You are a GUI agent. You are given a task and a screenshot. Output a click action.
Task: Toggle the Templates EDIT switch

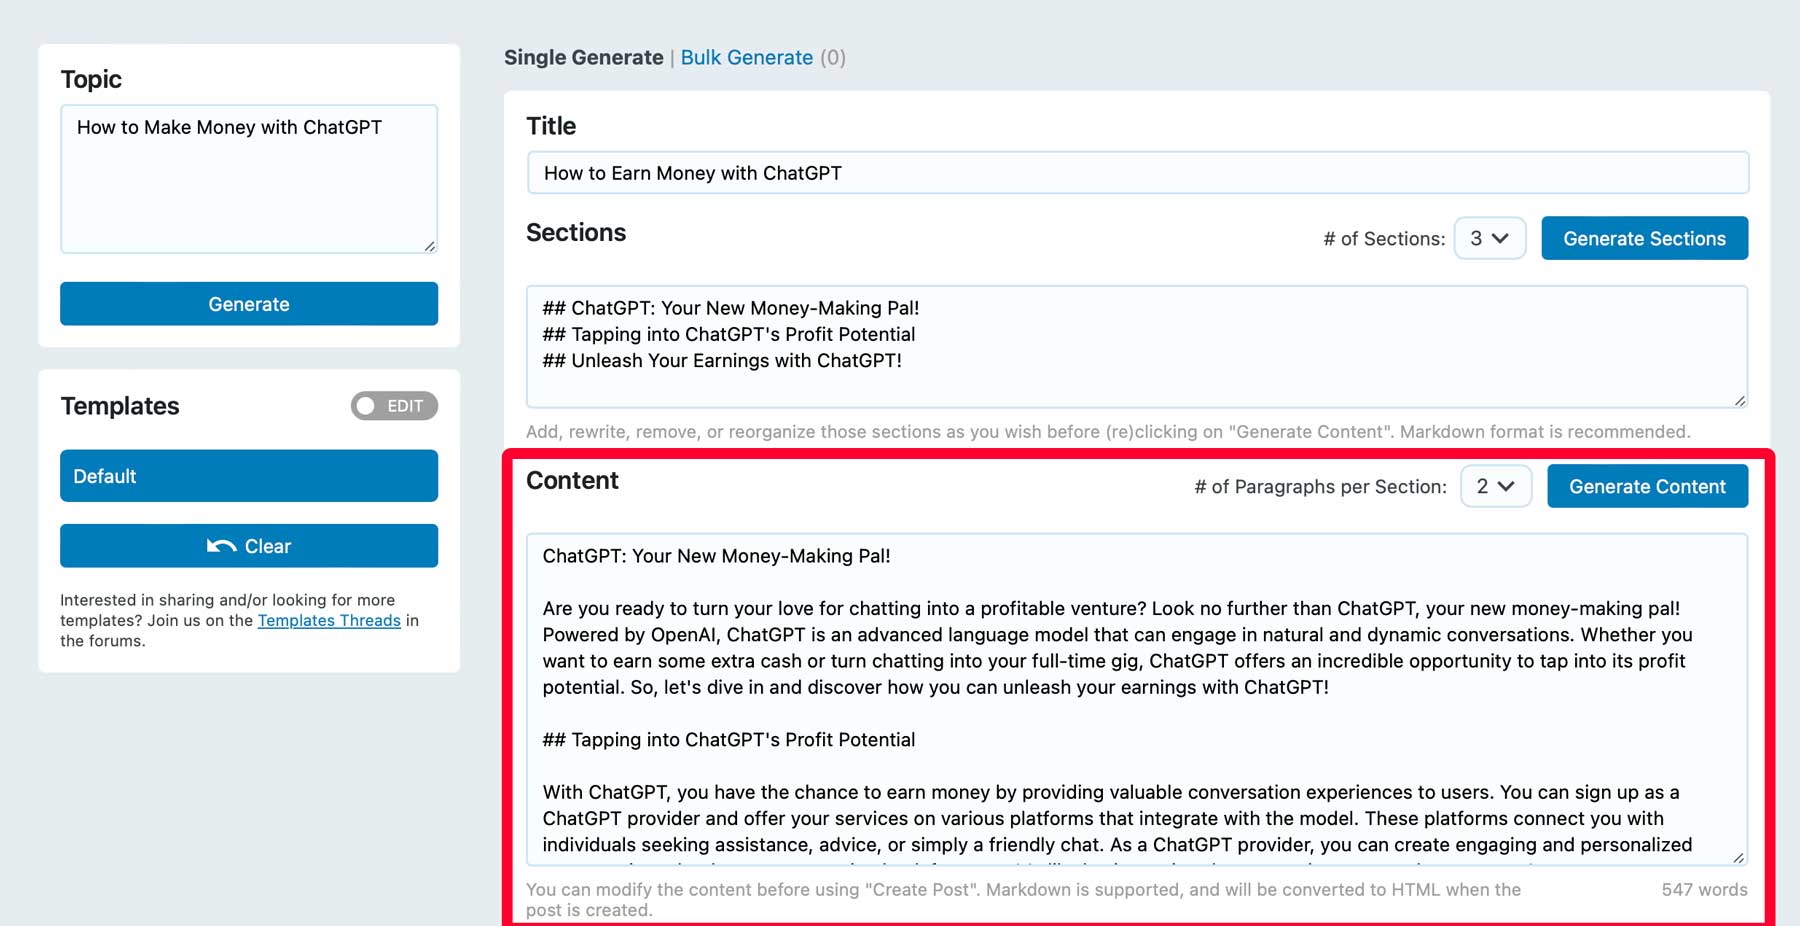[x=394, y=406]
